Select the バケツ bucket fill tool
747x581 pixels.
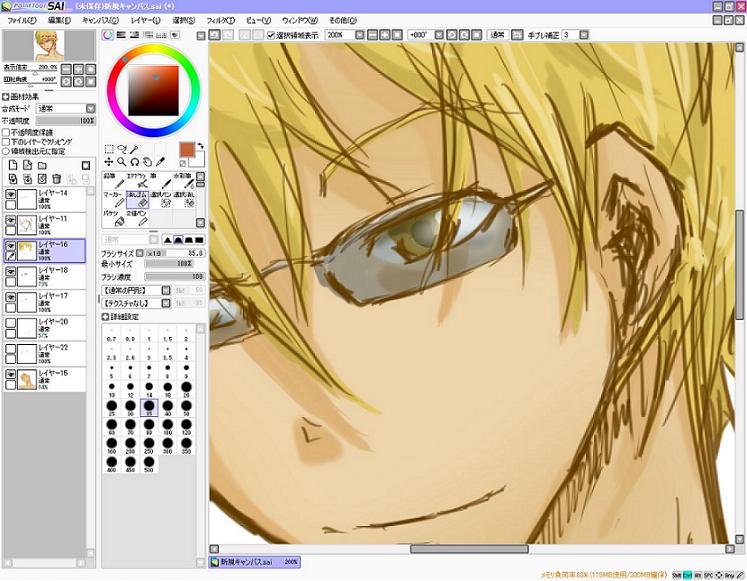[x=114, y=219]
